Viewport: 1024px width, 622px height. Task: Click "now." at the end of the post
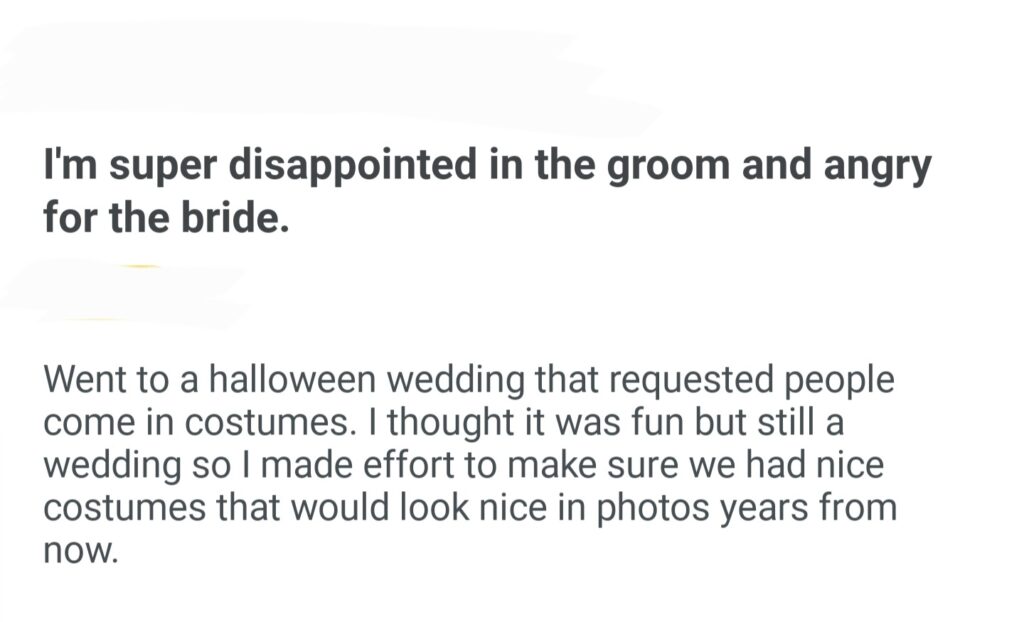[81, 551]
